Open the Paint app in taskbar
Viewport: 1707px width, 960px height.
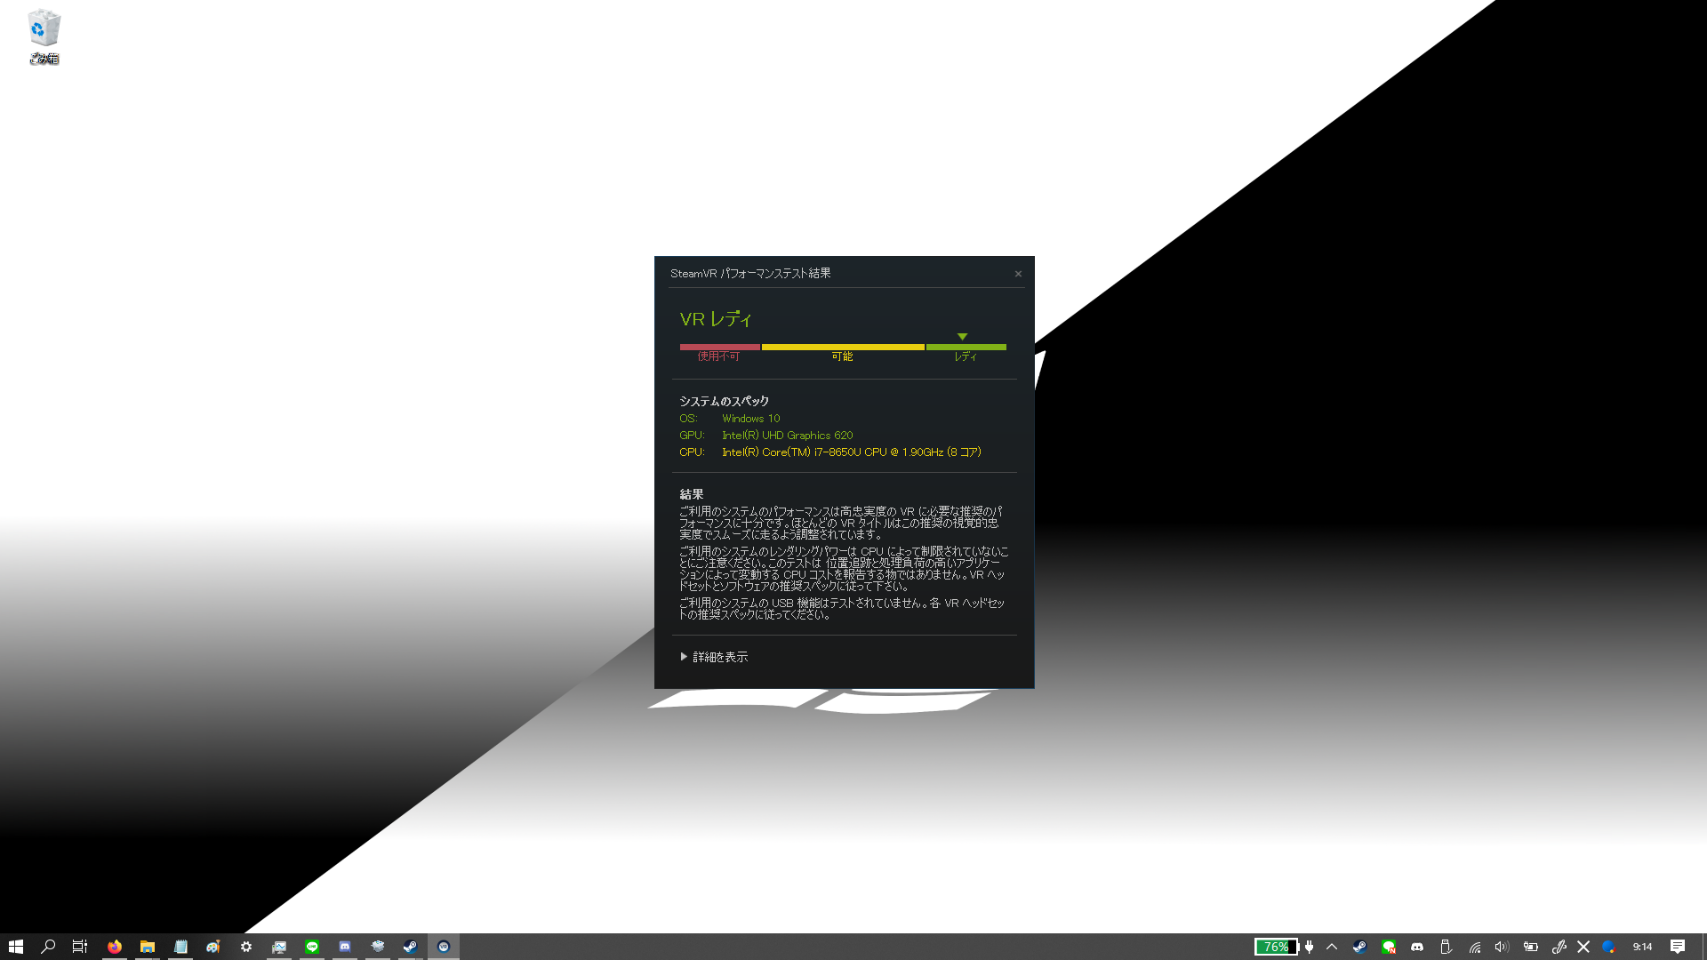tap(213, 946)
